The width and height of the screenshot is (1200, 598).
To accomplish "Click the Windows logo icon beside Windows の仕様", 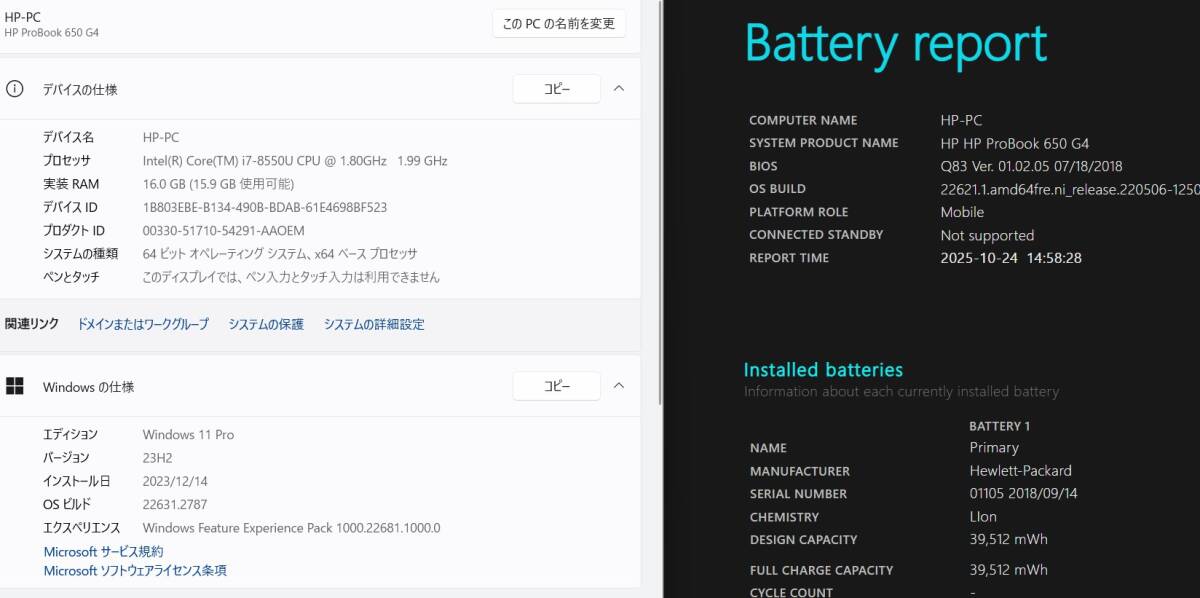I will (15, 386).
